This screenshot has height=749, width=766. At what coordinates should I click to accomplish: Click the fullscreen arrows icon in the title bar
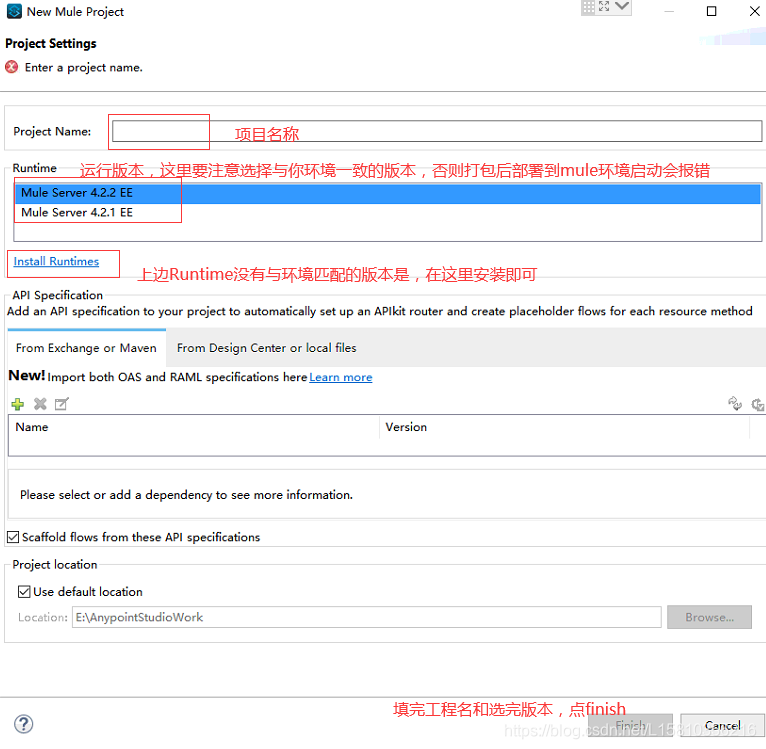pos(604,6)
